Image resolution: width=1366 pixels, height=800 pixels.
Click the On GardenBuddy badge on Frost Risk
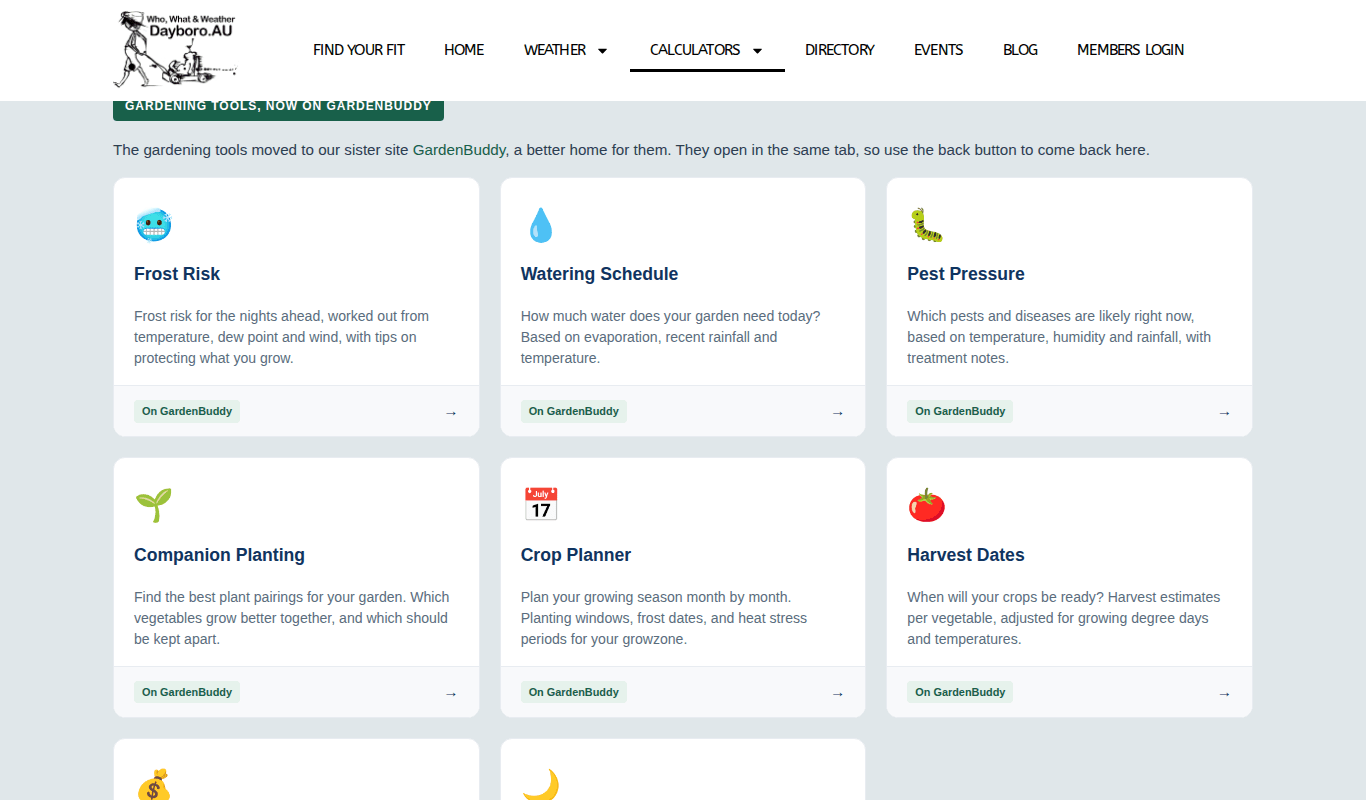click(187, 411)
